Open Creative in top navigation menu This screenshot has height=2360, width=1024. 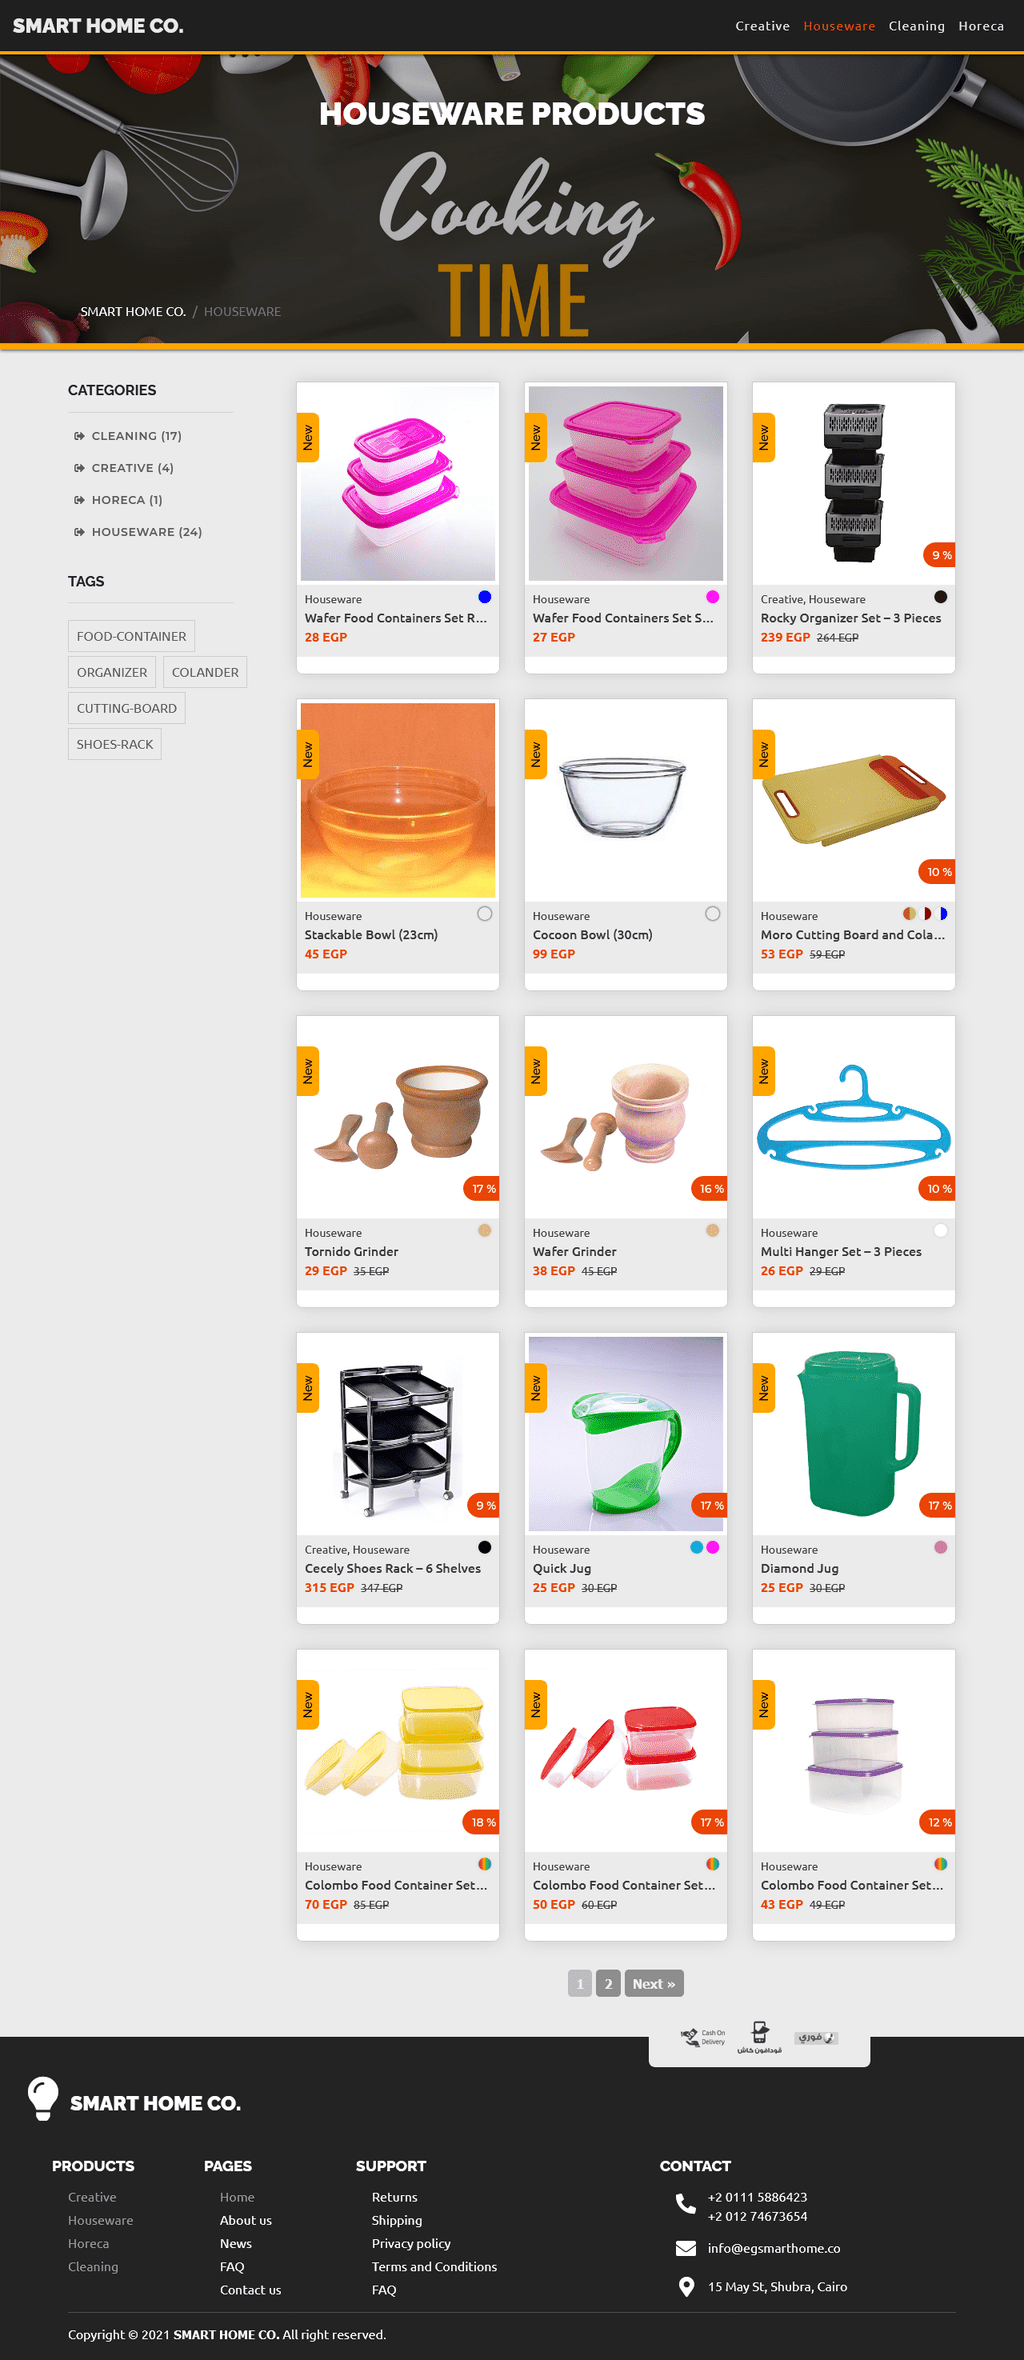[x=763, y=26]
